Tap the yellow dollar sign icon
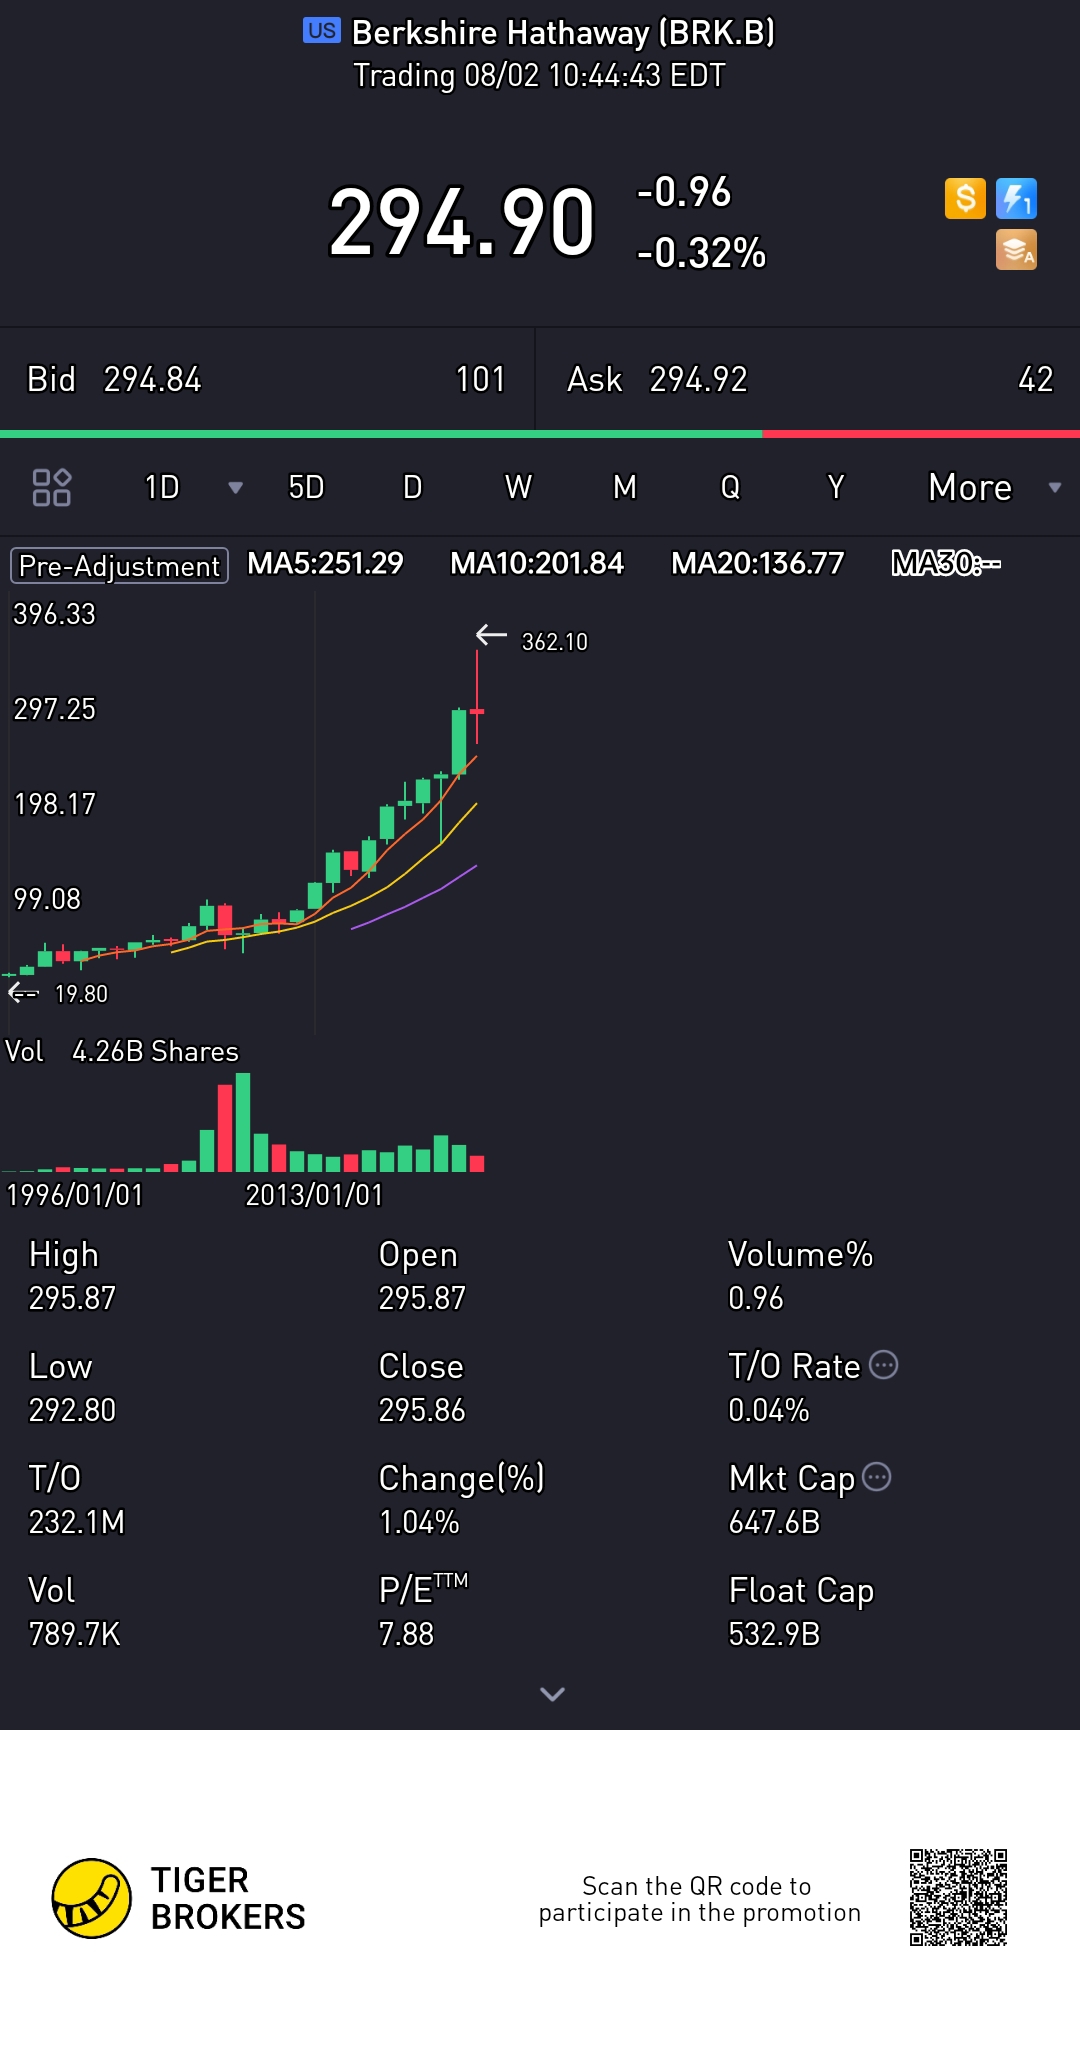1080x2067 pixels. coord(965,198)
